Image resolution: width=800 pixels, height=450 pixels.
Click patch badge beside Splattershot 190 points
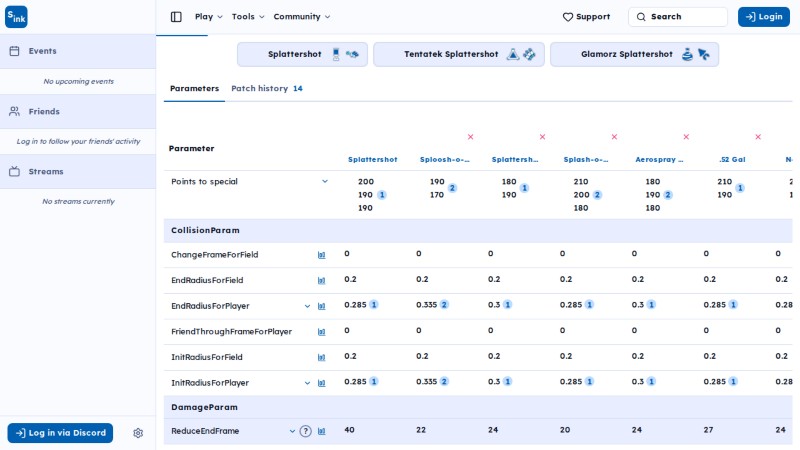tap(382, 195)
